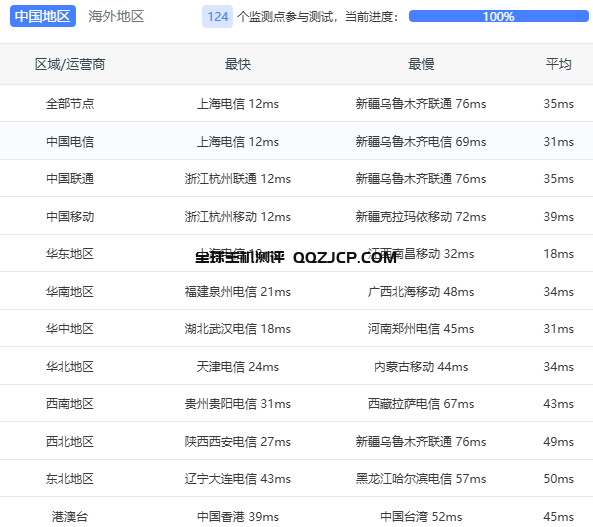Click 辽宁大连电信 43ms cell
The image size is (593, 527).
tap(238, 479)
